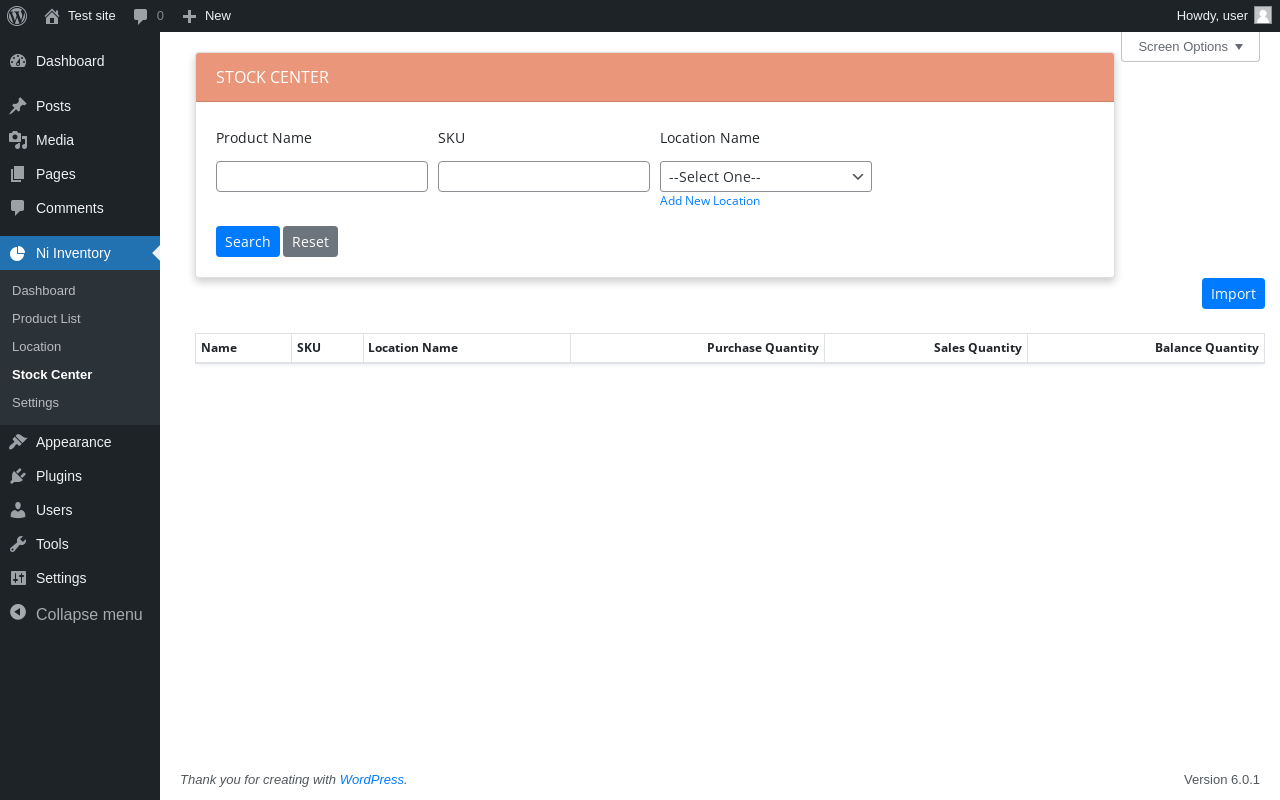Click the Name column header

(x=244, y=348)
